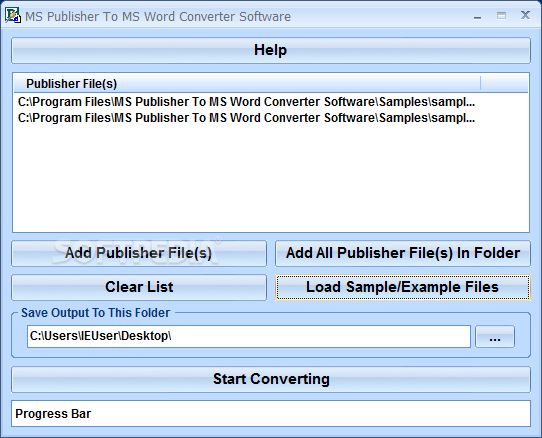542x438 pixels.
Task: Click the Save Output To This Folder label
Action: [x=95, y=313]
